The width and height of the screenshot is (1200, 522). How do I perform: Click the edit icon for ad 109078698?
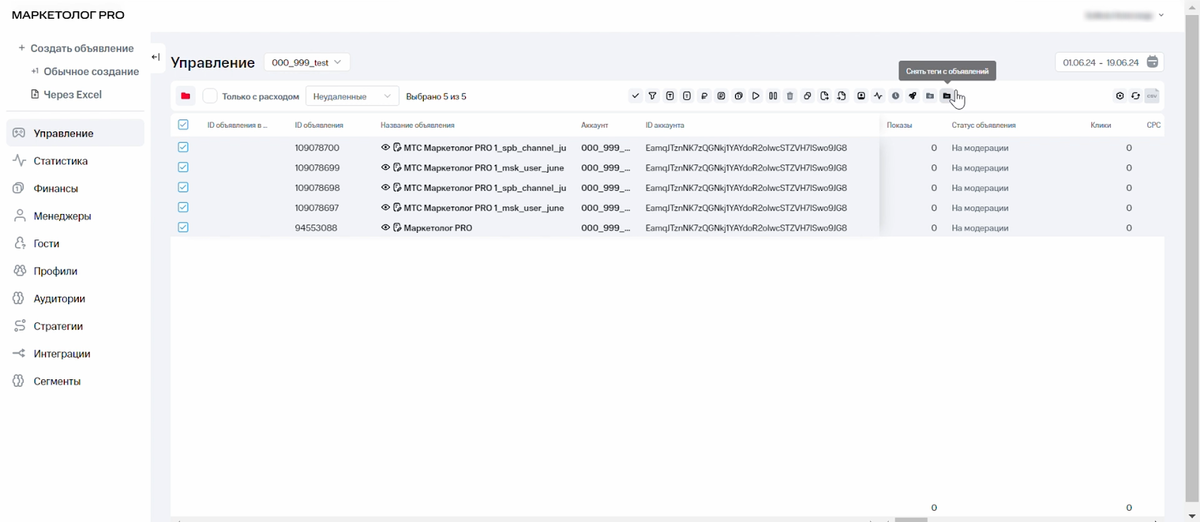pyautogui.click(x=397, y=188)
